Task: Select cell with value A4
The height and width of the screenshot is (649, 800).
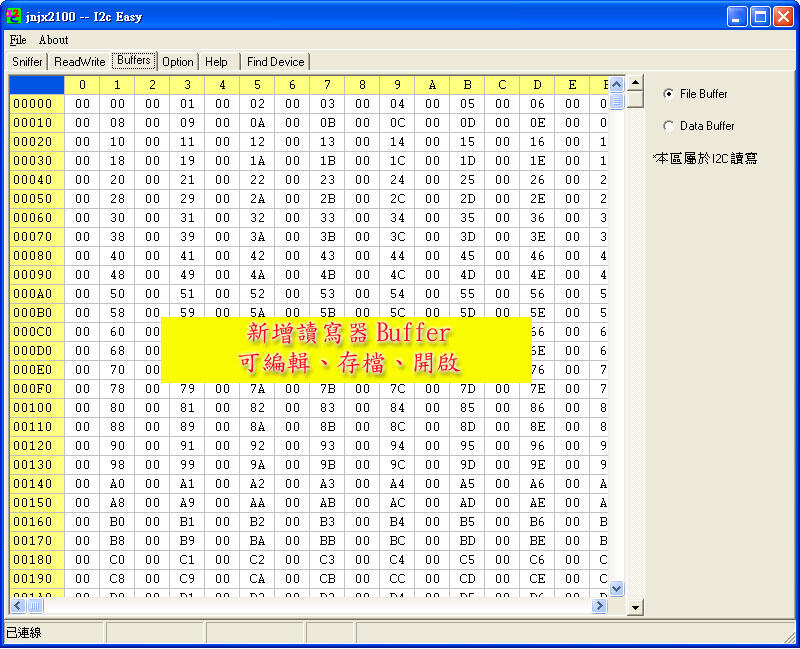Action: point(397,484)
